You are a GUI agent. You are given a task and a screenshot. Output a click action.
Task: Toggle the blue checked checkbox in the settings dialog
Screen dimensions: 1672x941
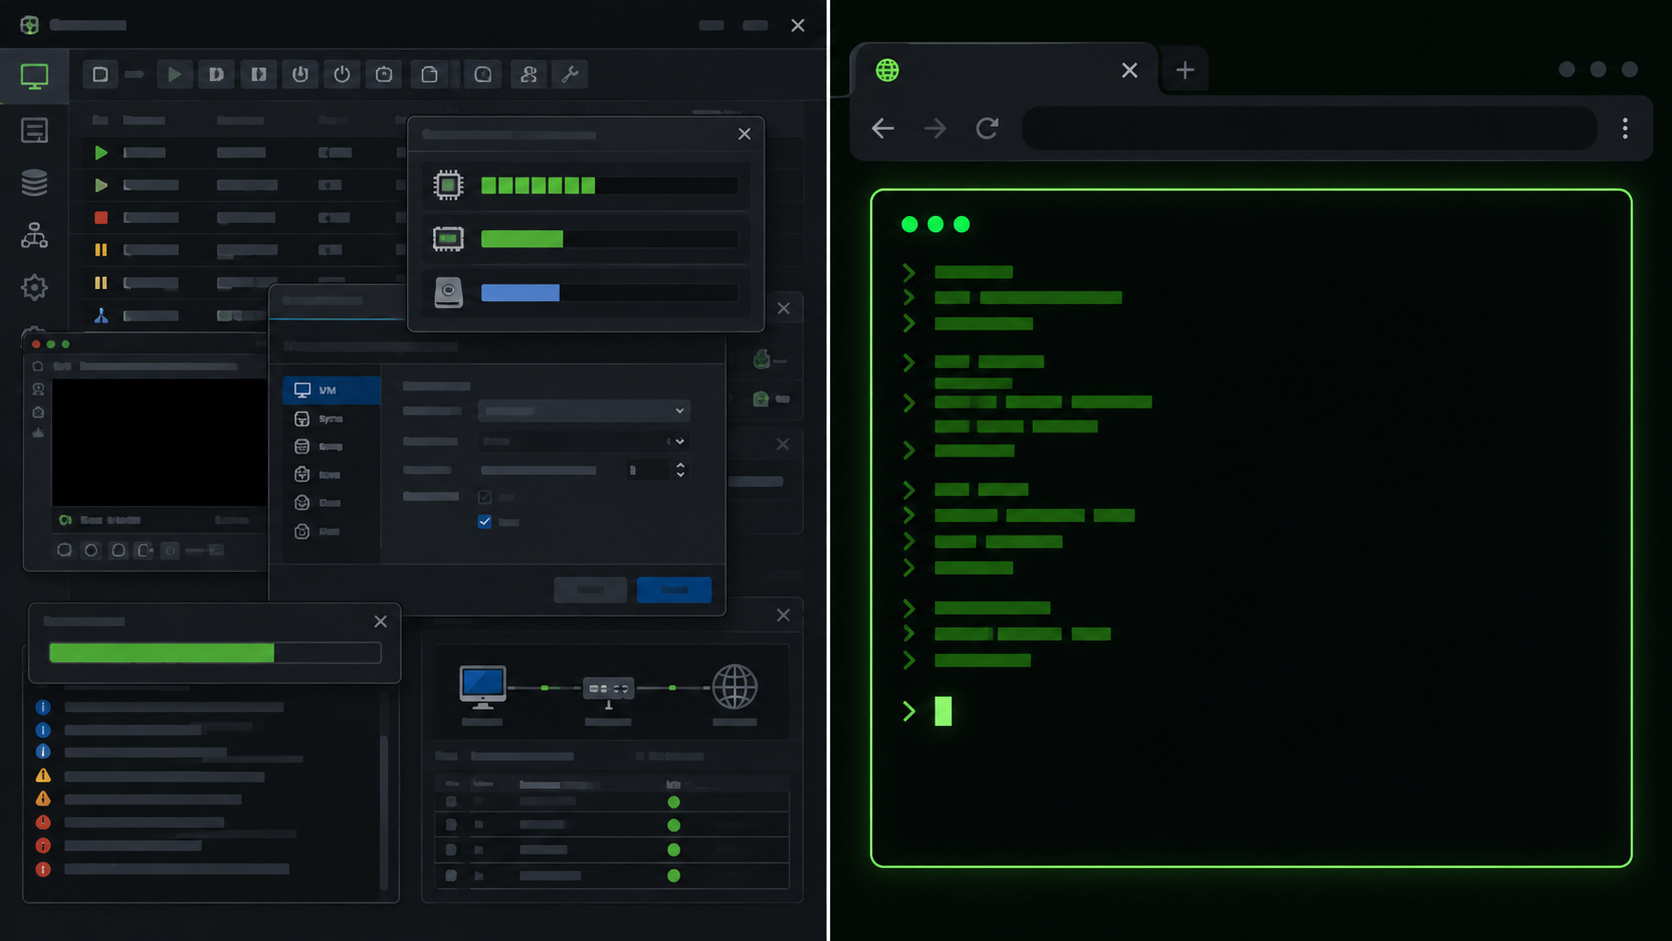coord(485,521)
